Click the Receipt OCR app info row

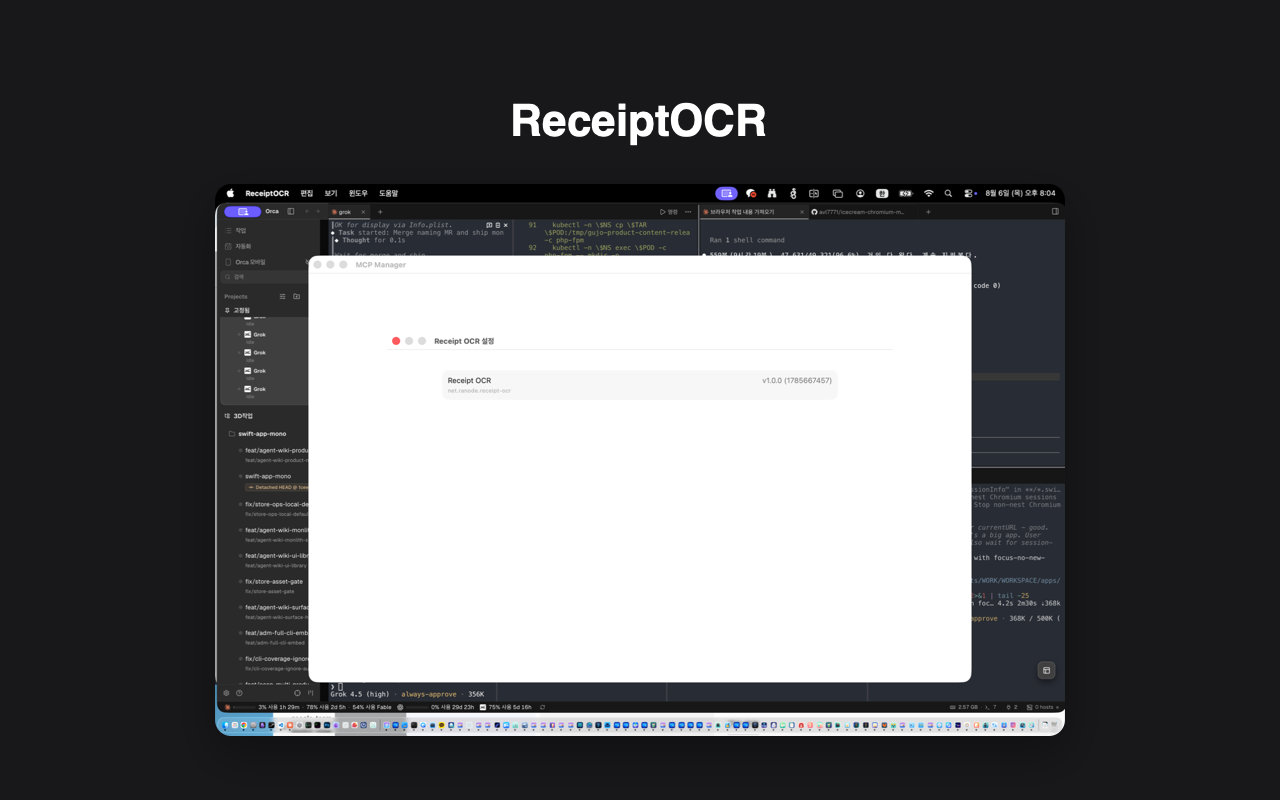[640, 385]
